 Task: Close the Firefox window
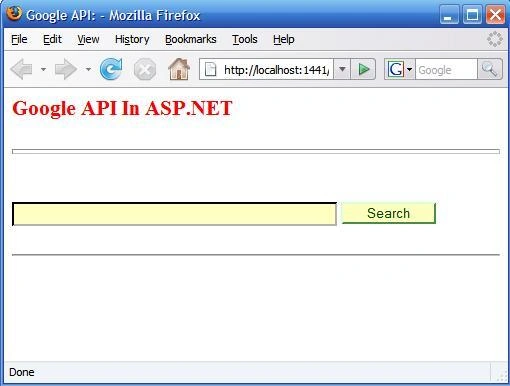coord(495,15)
